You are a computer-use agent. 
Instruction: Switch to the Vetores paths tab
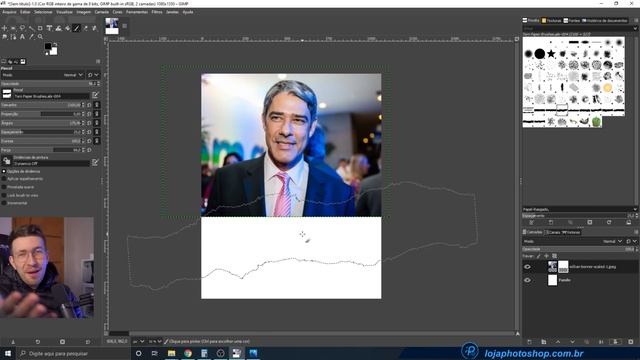(x=571, y=232)
